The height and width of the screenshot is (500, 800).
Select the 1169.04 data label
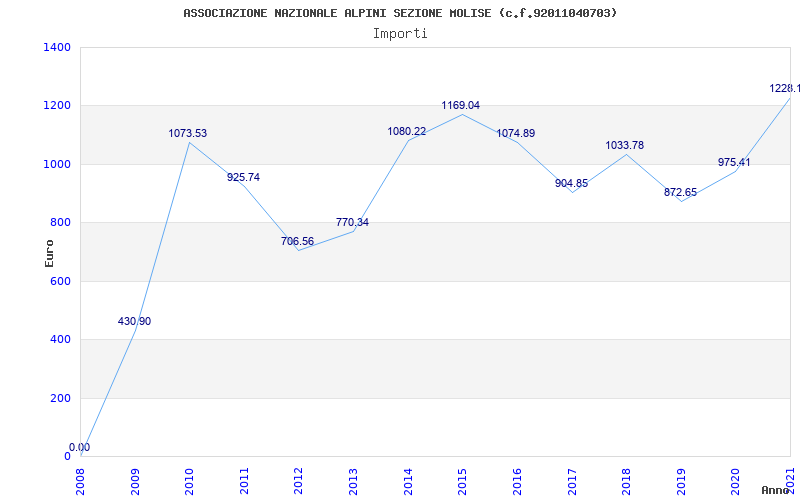coord(461,106)
